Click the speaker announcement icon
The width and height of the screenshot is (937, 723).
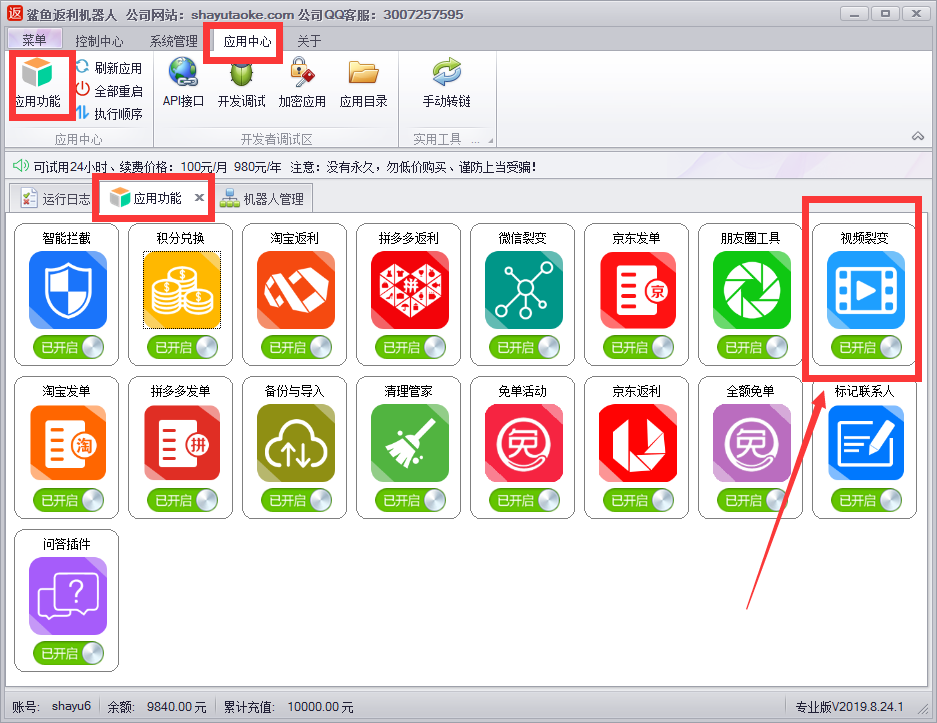coord(20,166)
